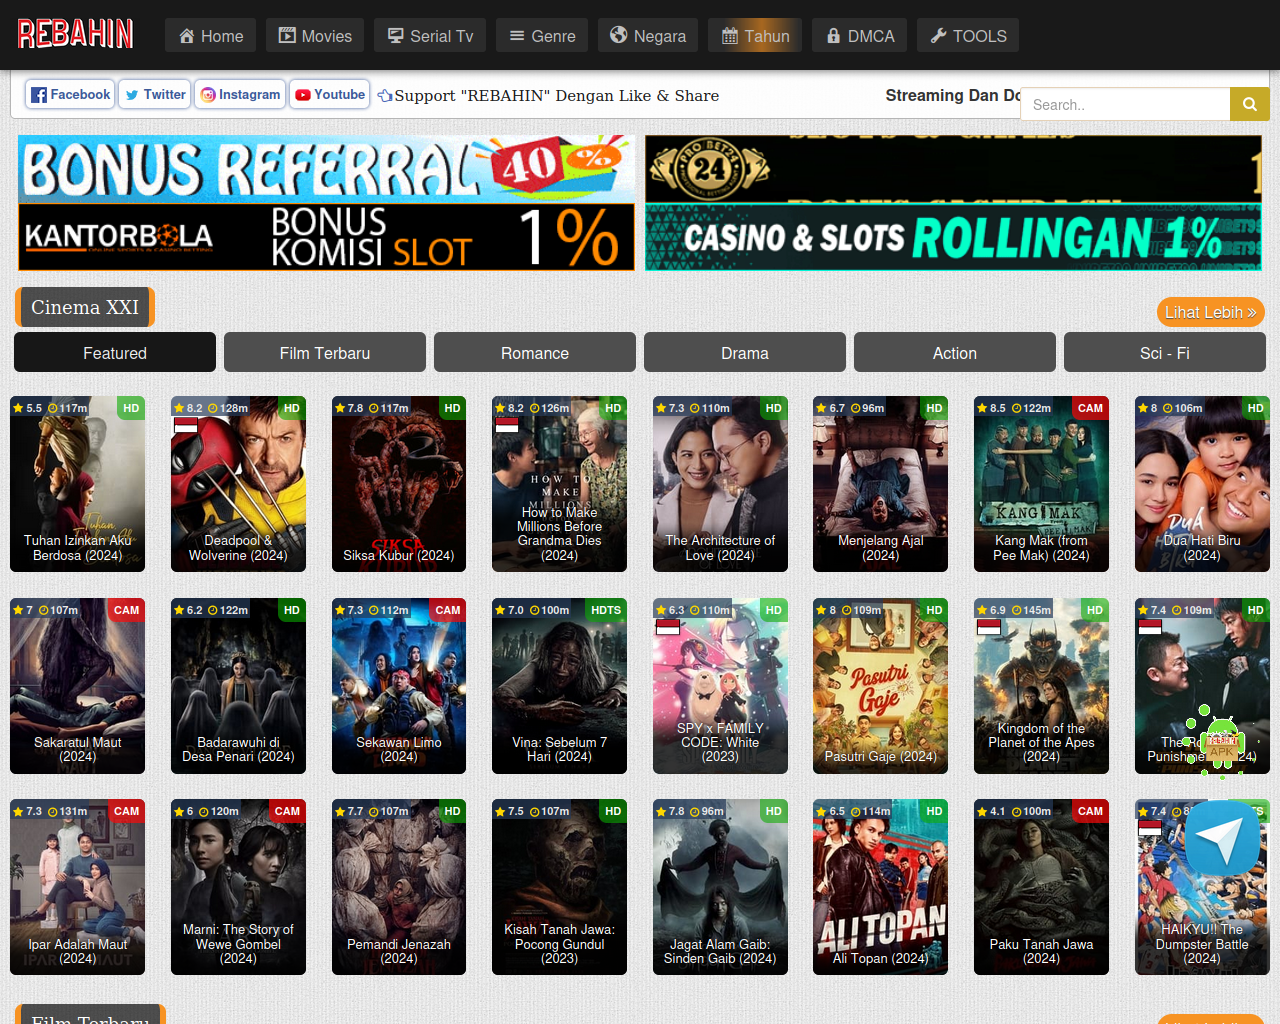Select the Romance tab
This screenshot has height=1024, width=1280.
click(x=535, y=352)
